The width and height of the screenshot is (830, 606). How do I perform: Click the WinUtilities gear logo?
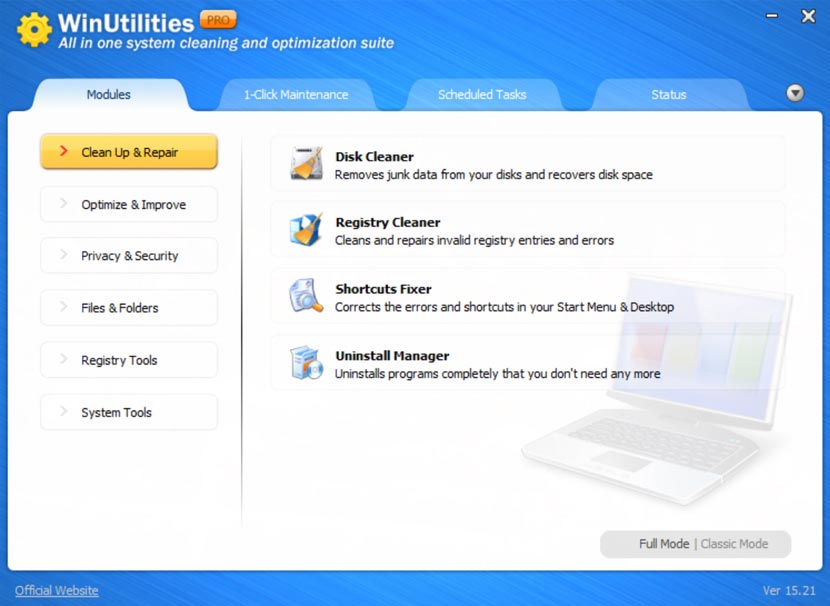33,30
